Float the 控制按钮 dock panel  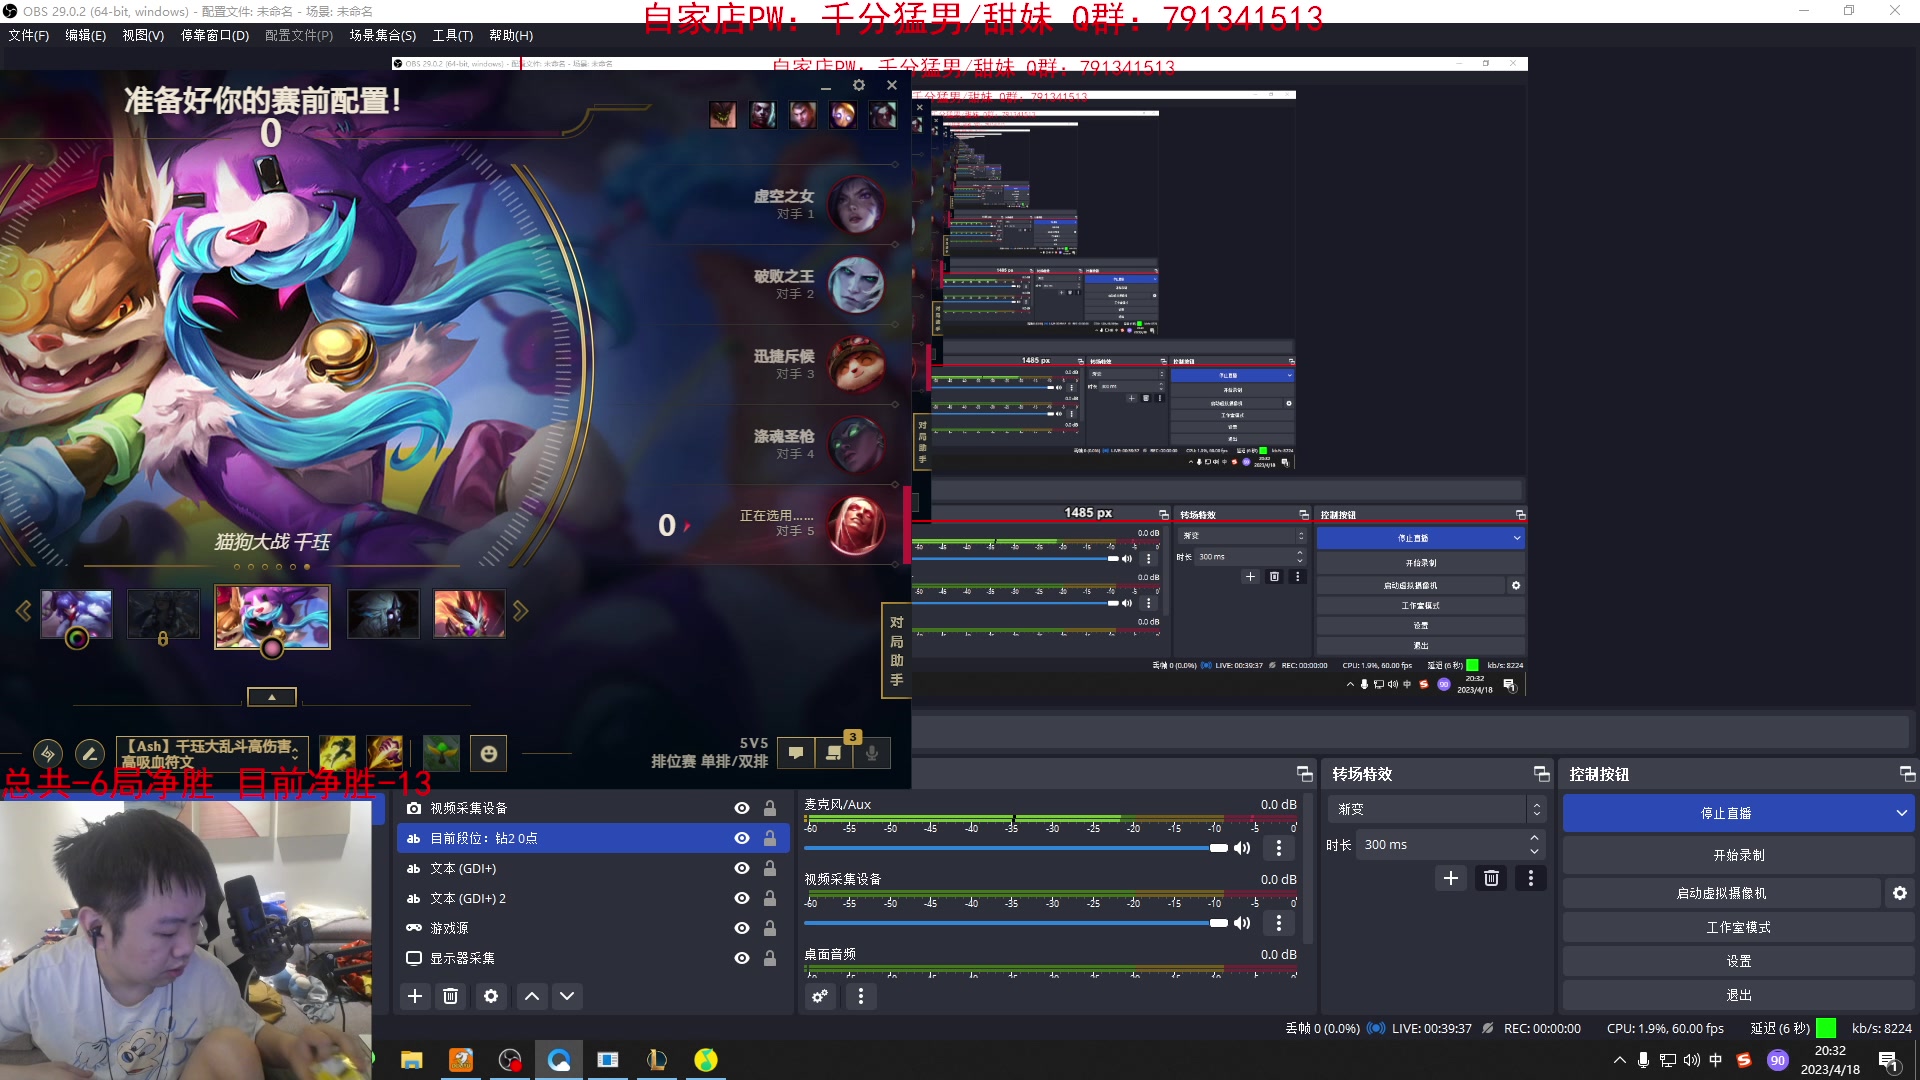[x=1907, y=774]
